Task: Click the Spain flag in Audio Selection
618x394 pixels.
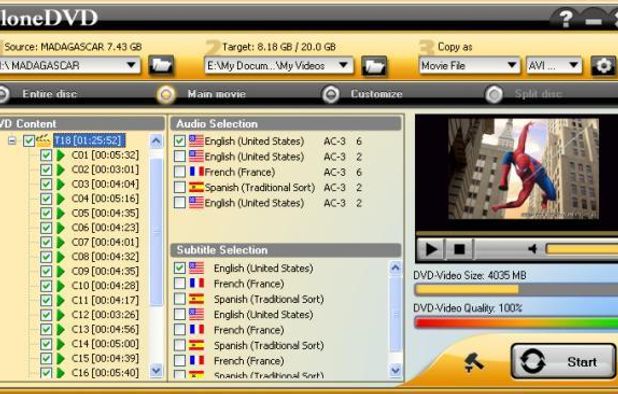Action: point(196,187)
